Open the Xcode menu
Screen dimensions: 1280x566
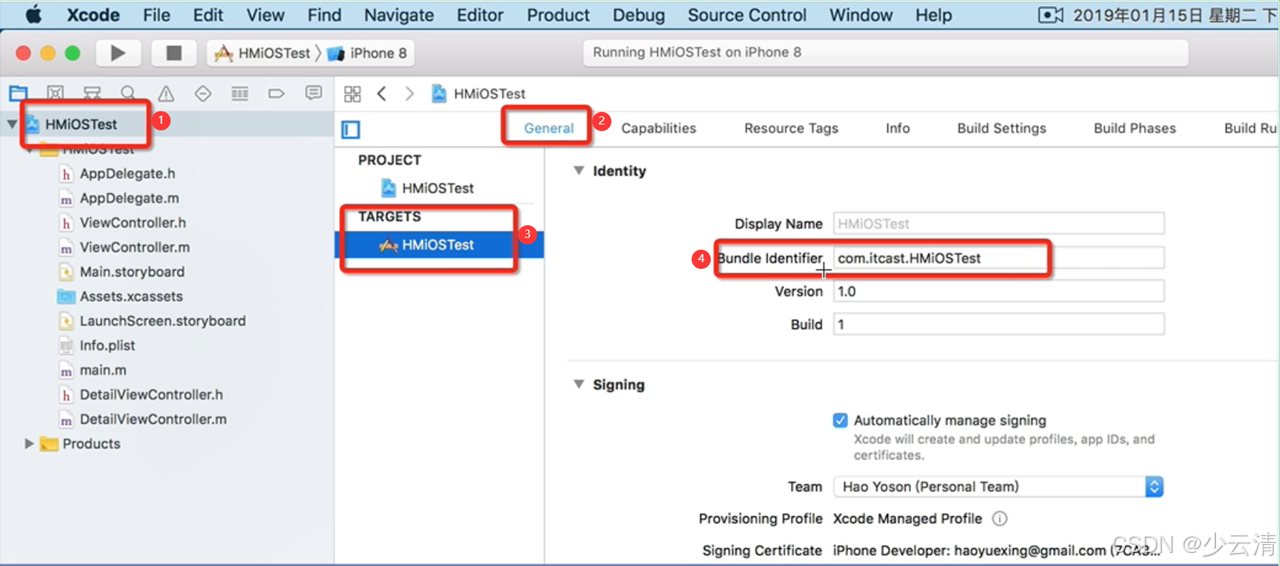tap(93, 15)
